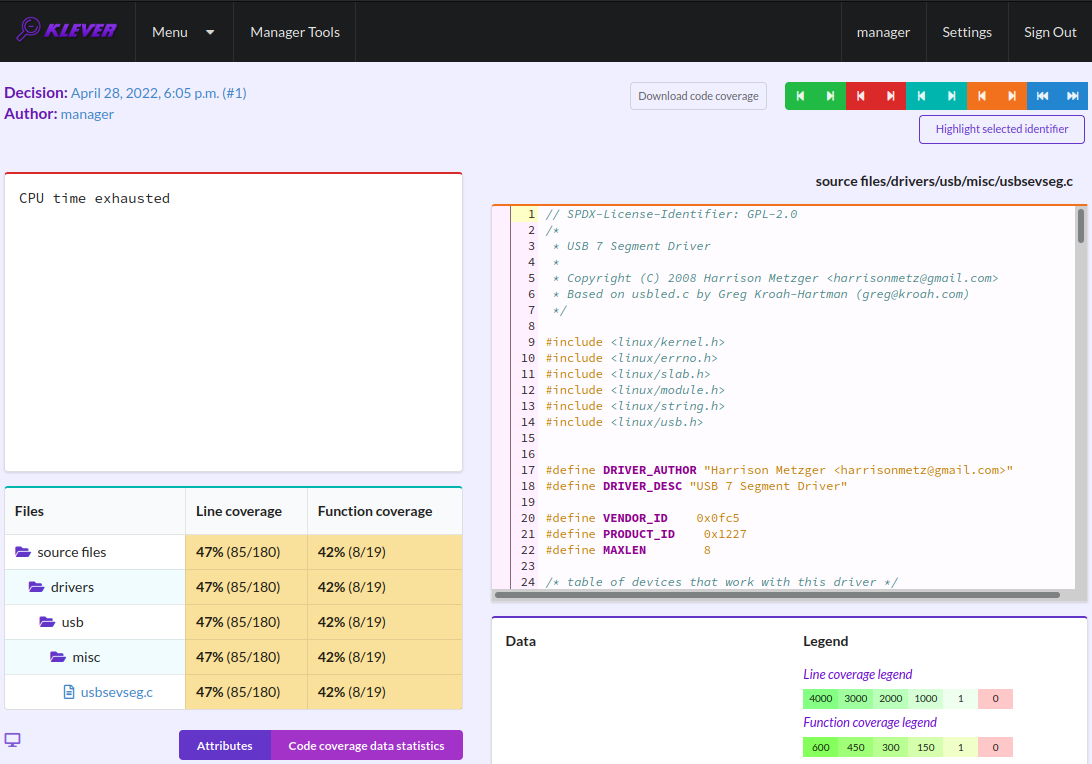This screenshot has height=764, width=1092.
Task: Click Highlight selected identifier button
Action: 1001,130
